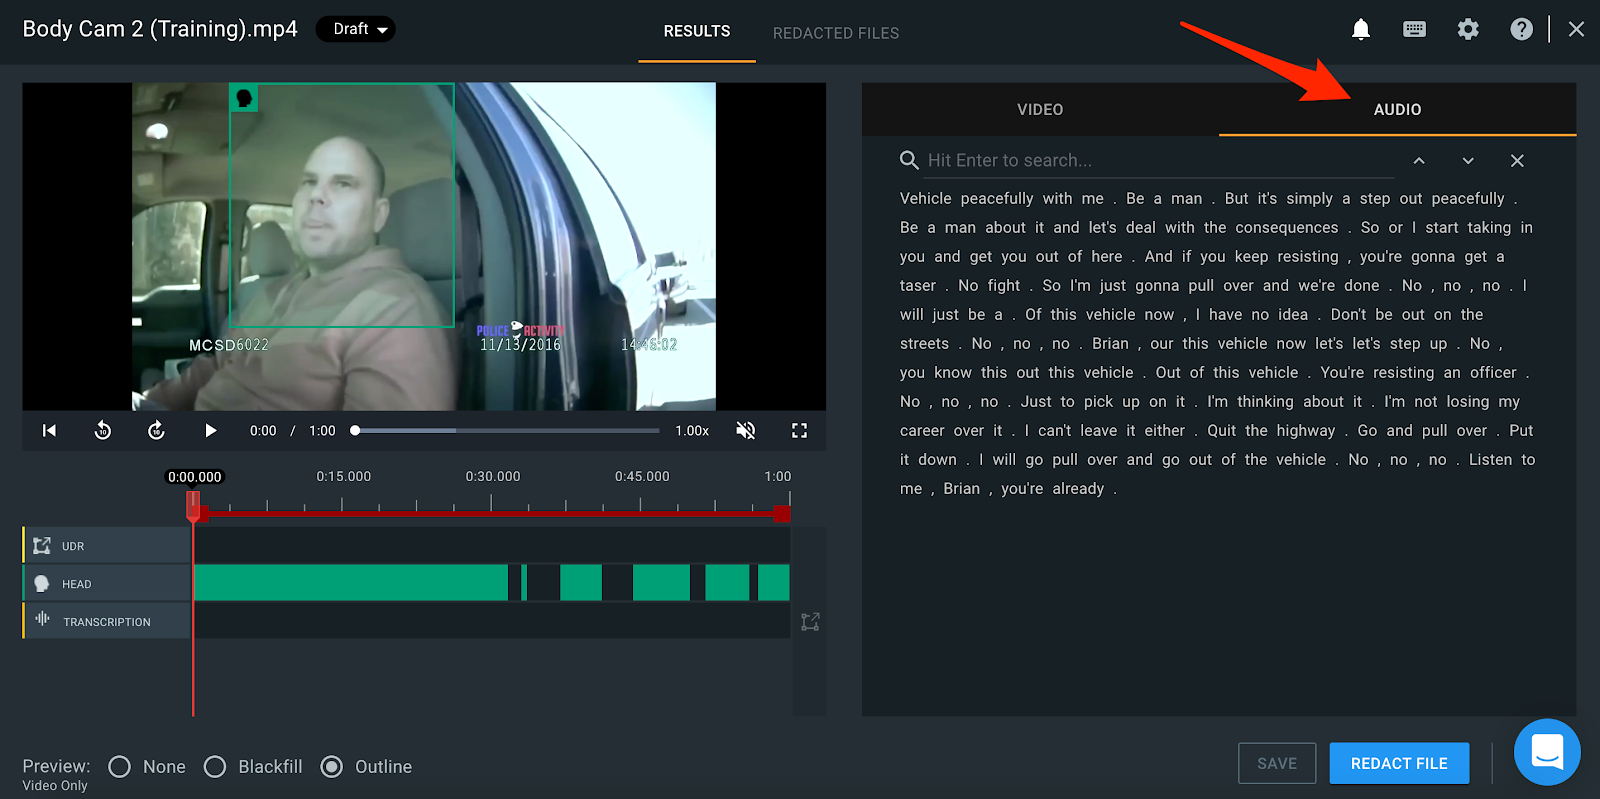Open the help icon
1600x799 pixels.
click(1521, 29)
